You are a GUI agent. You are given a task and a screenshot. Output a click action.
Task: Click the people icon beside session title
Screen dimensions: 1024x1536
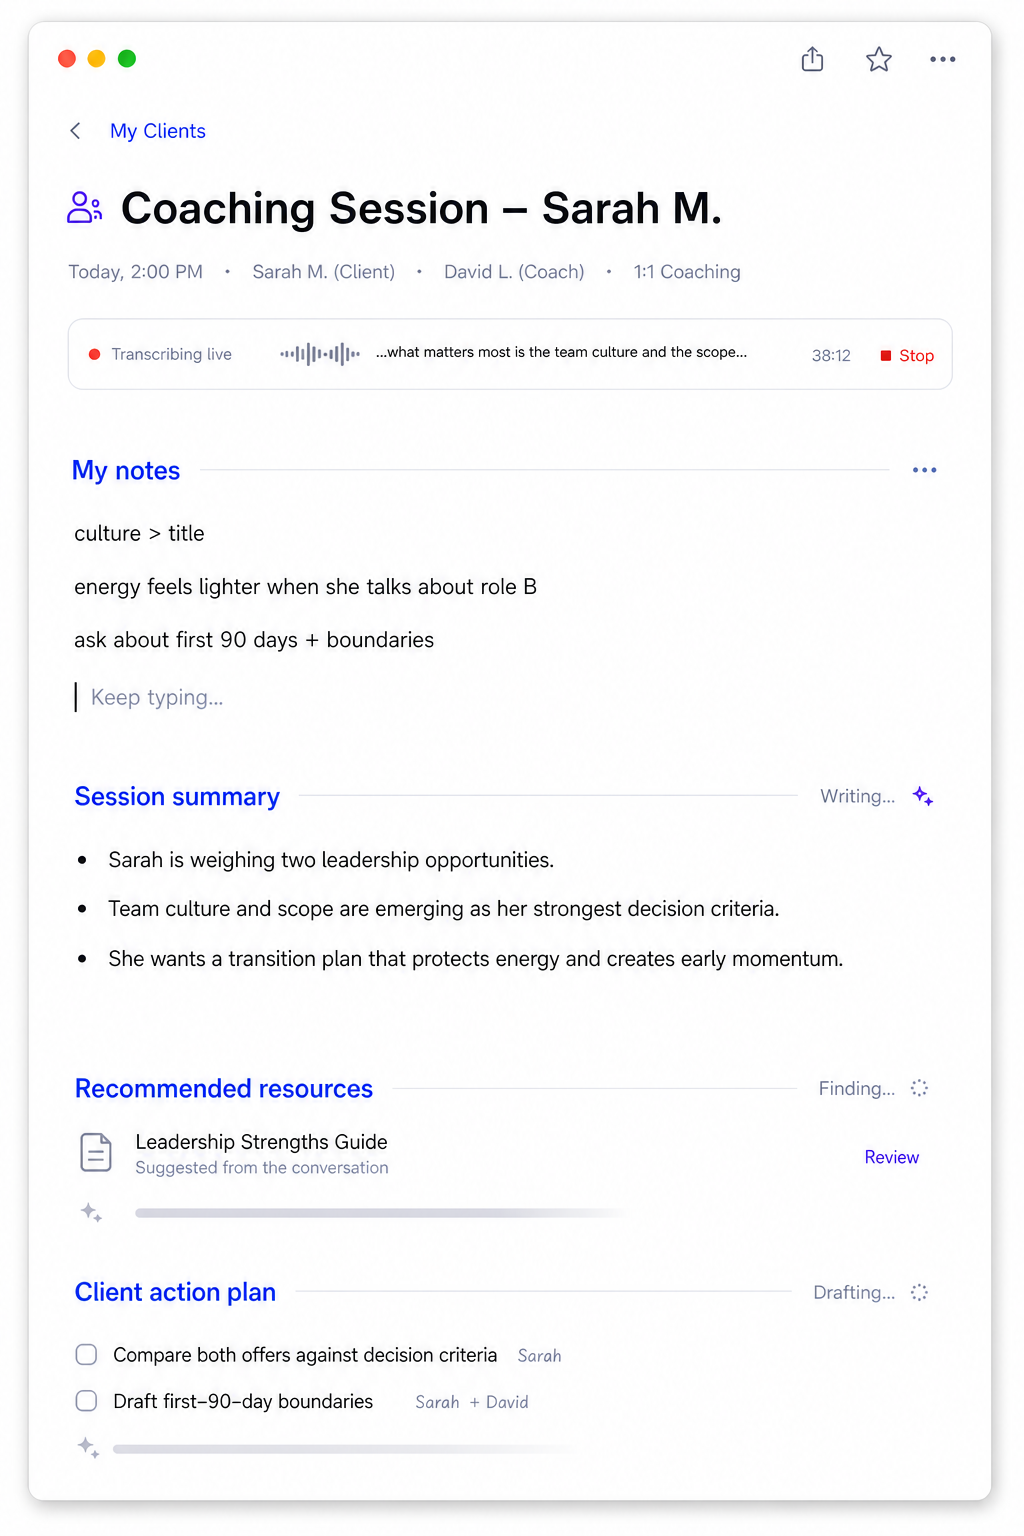[85, 208]
